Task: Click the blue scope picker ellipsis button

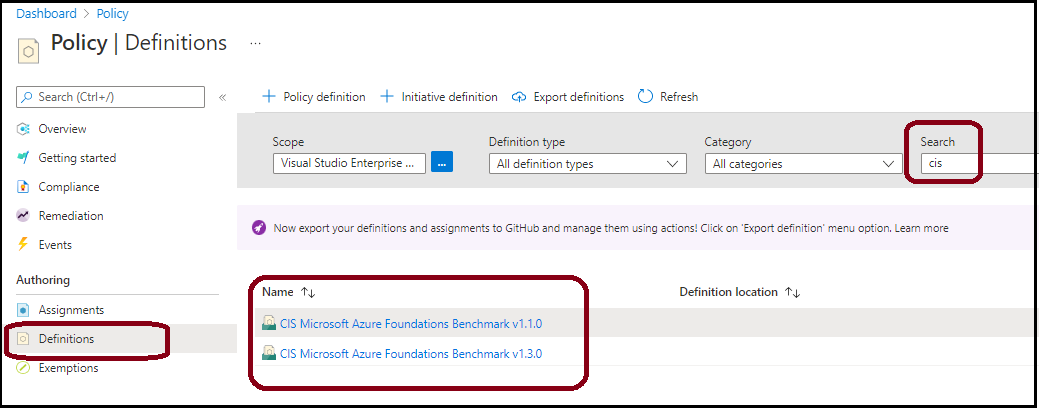Action: pyautogui.click(x=442, y=163)
